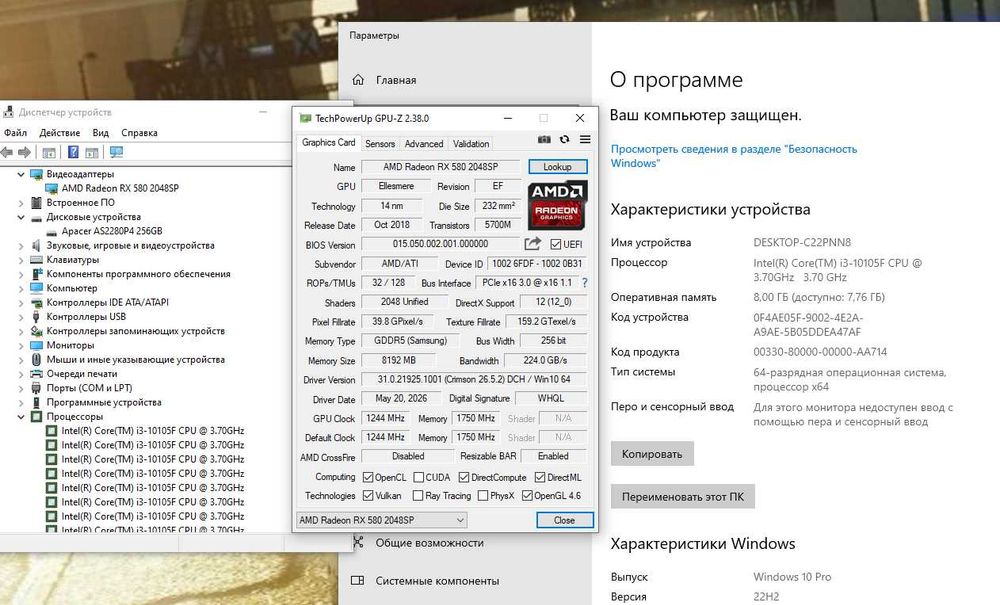Open the GPU-Z hamburger menu
Viewport: 1000px width, 605px height.
click(x=585, y=139)
